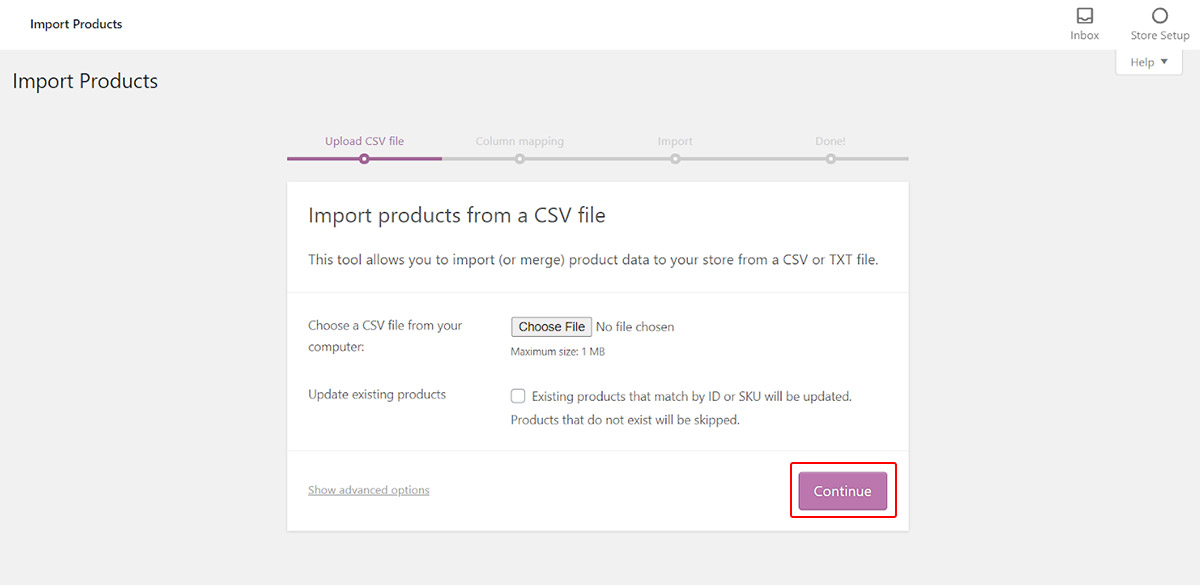Select the Import step label
This screenshot has height=585, width=1200.
tap(675, 141)
